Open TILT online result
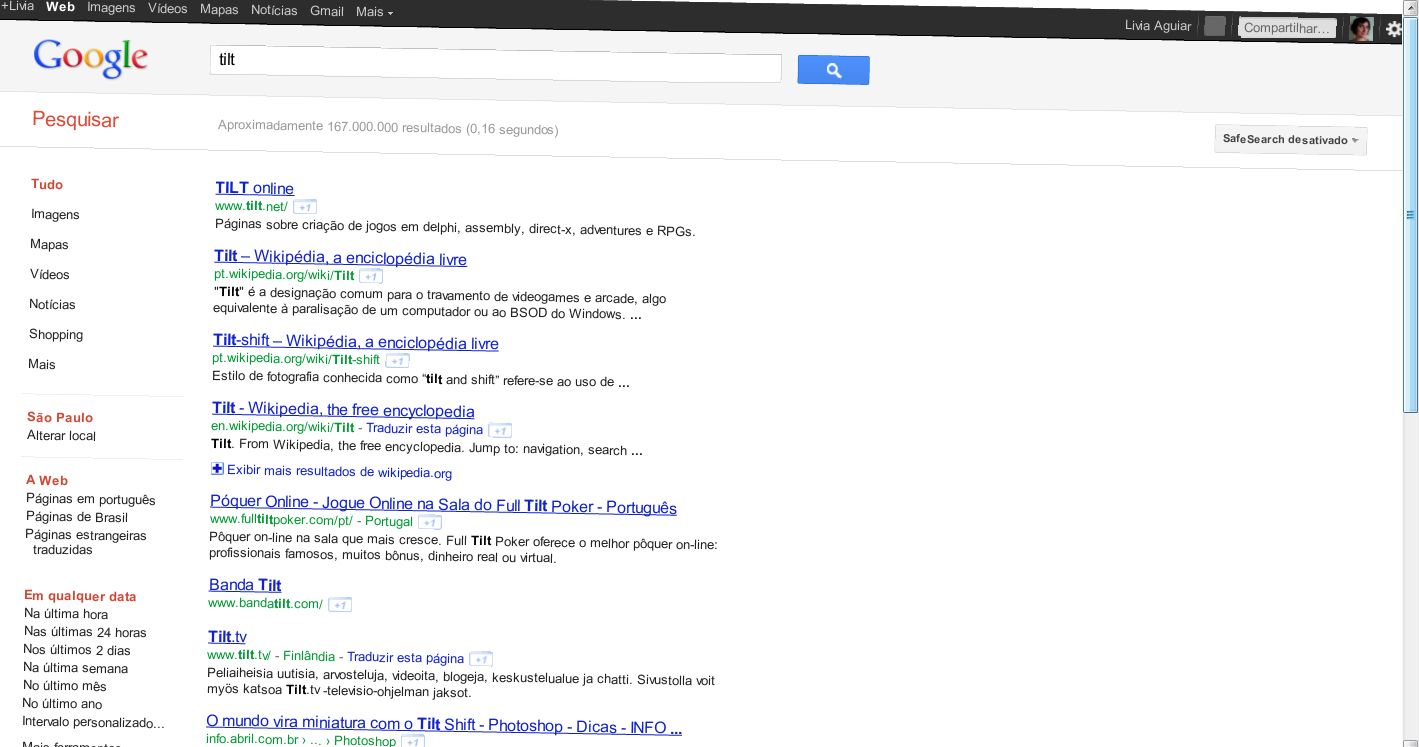1419x747 pixels. pos(255,188)
